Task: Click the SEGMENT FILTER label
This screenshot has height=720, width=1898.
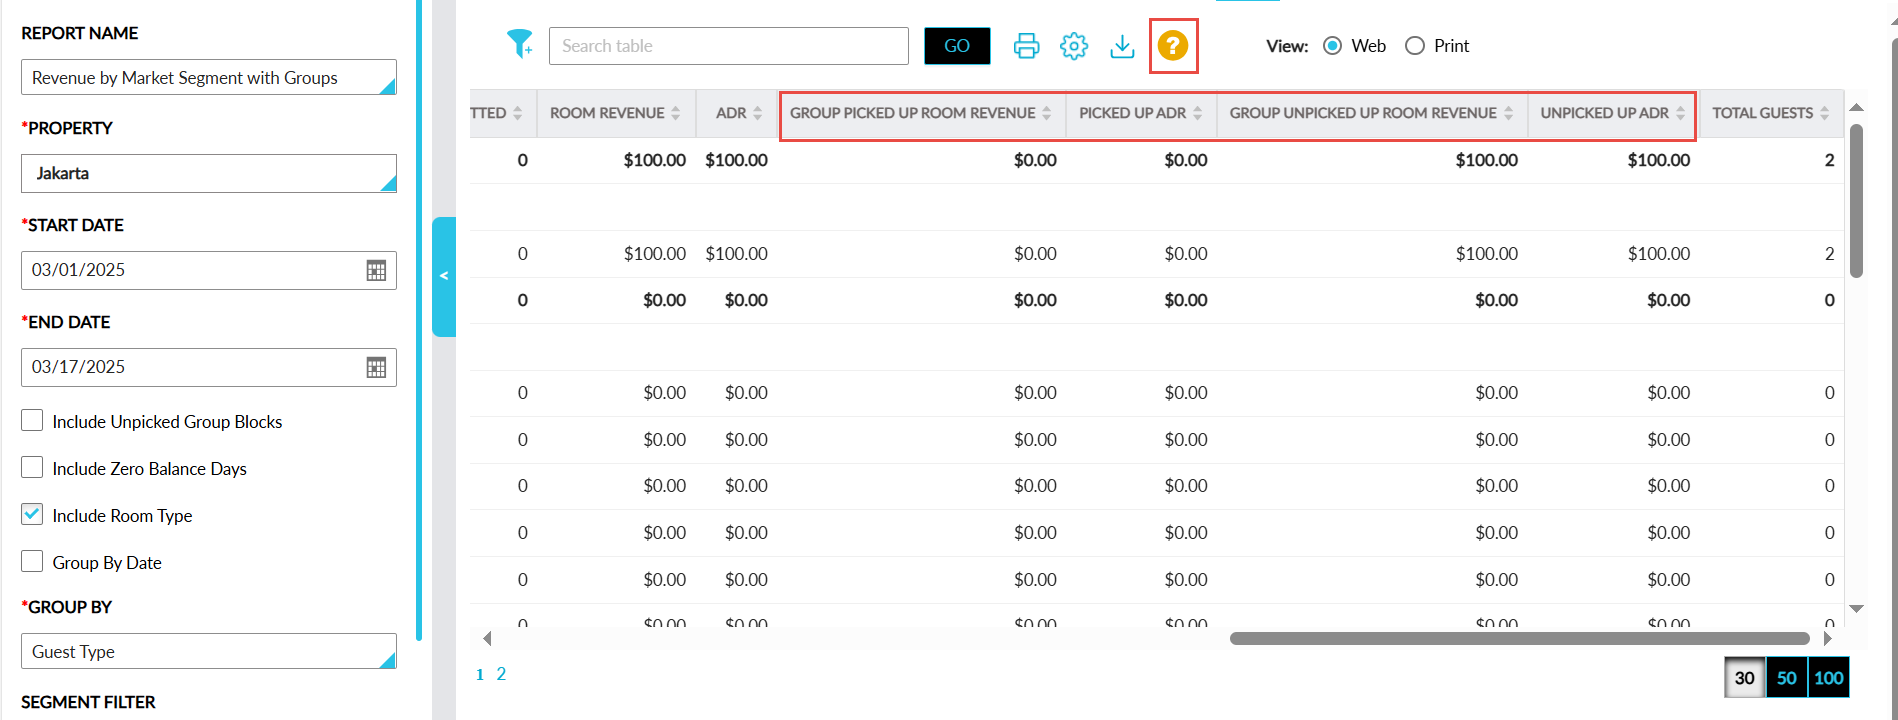Action: coord(88,702)
